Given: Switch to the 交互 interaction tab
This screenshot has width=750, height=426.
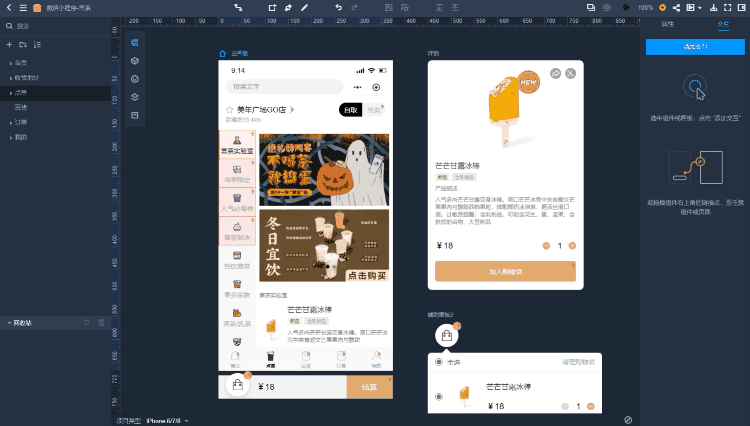Looking at the screenshot, I should coord(723,24).
